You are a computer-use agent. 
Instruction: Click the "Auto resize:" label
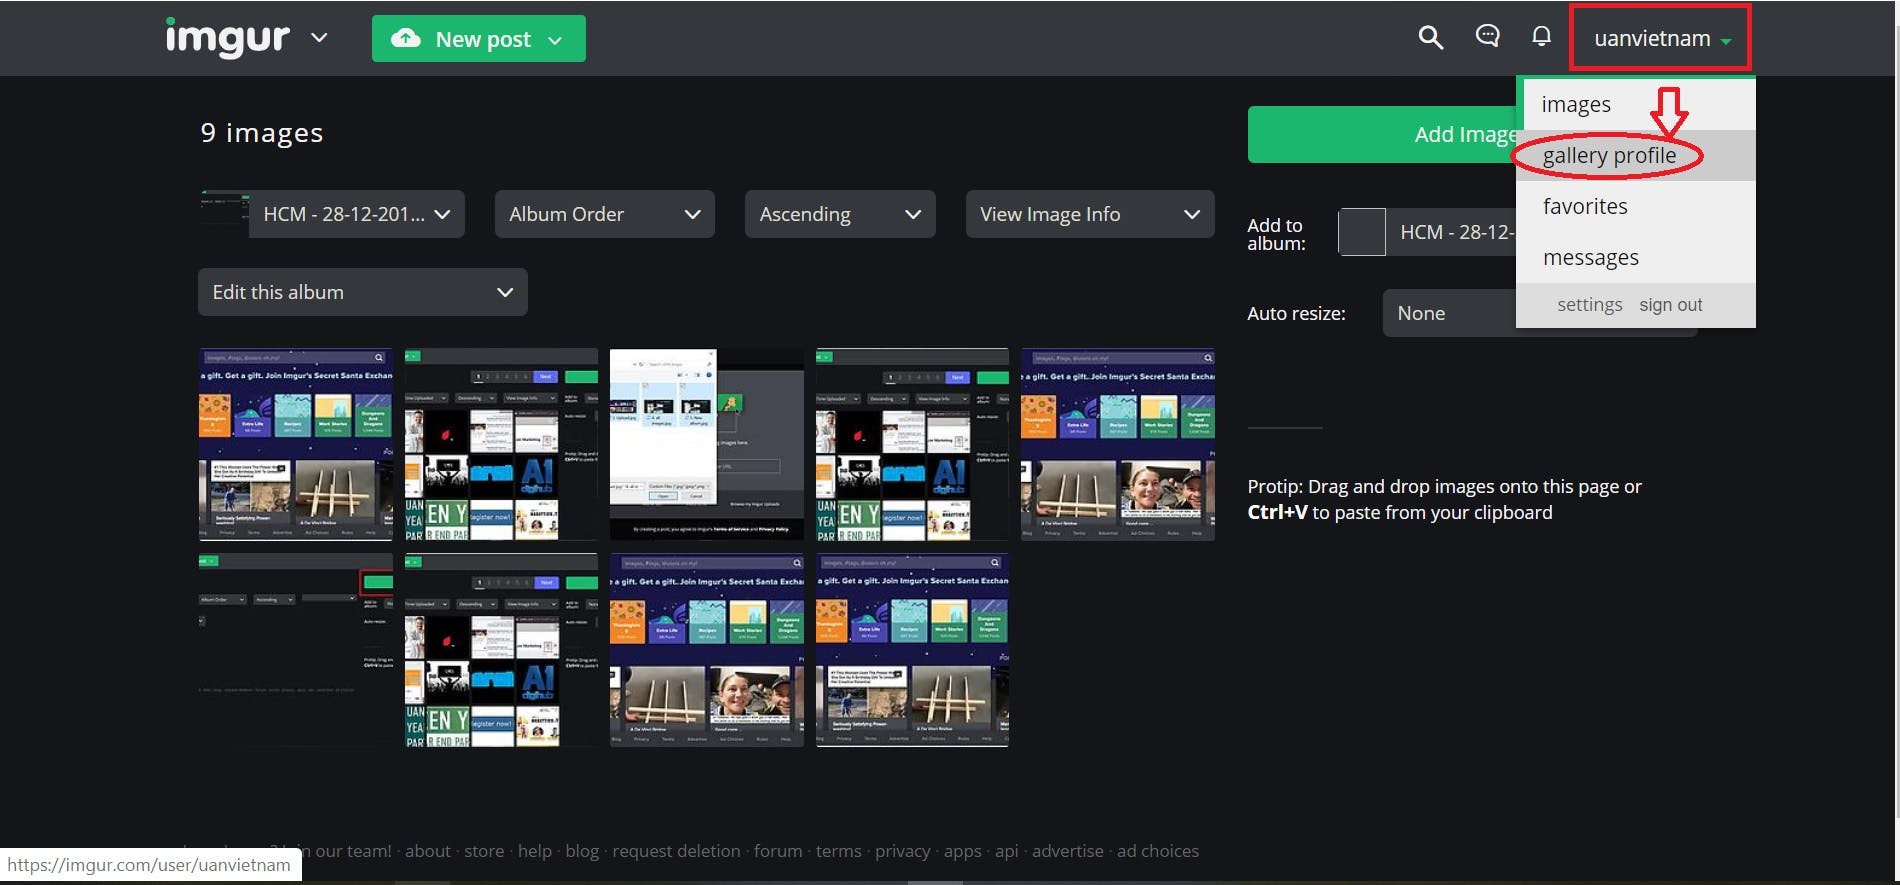(1296, 313)
